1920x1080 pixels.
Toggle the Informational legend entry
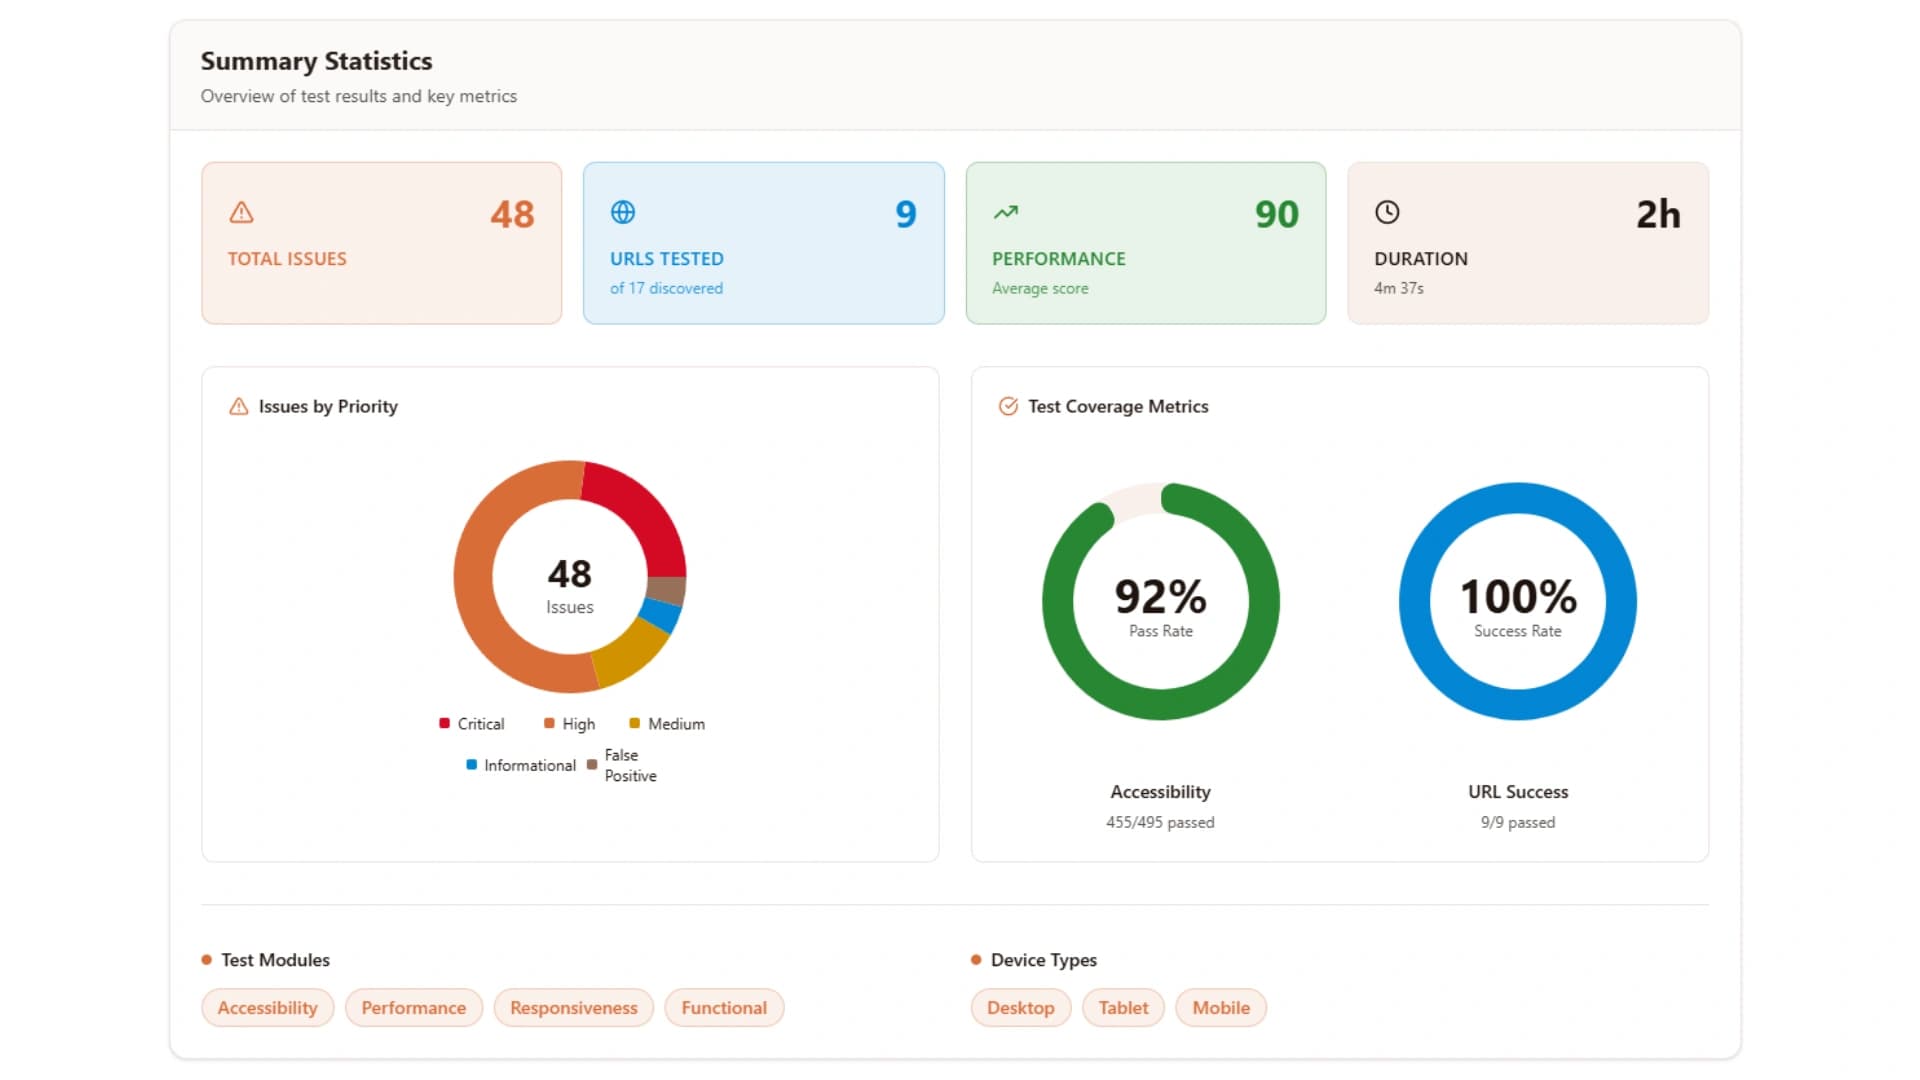coord(521,765)
